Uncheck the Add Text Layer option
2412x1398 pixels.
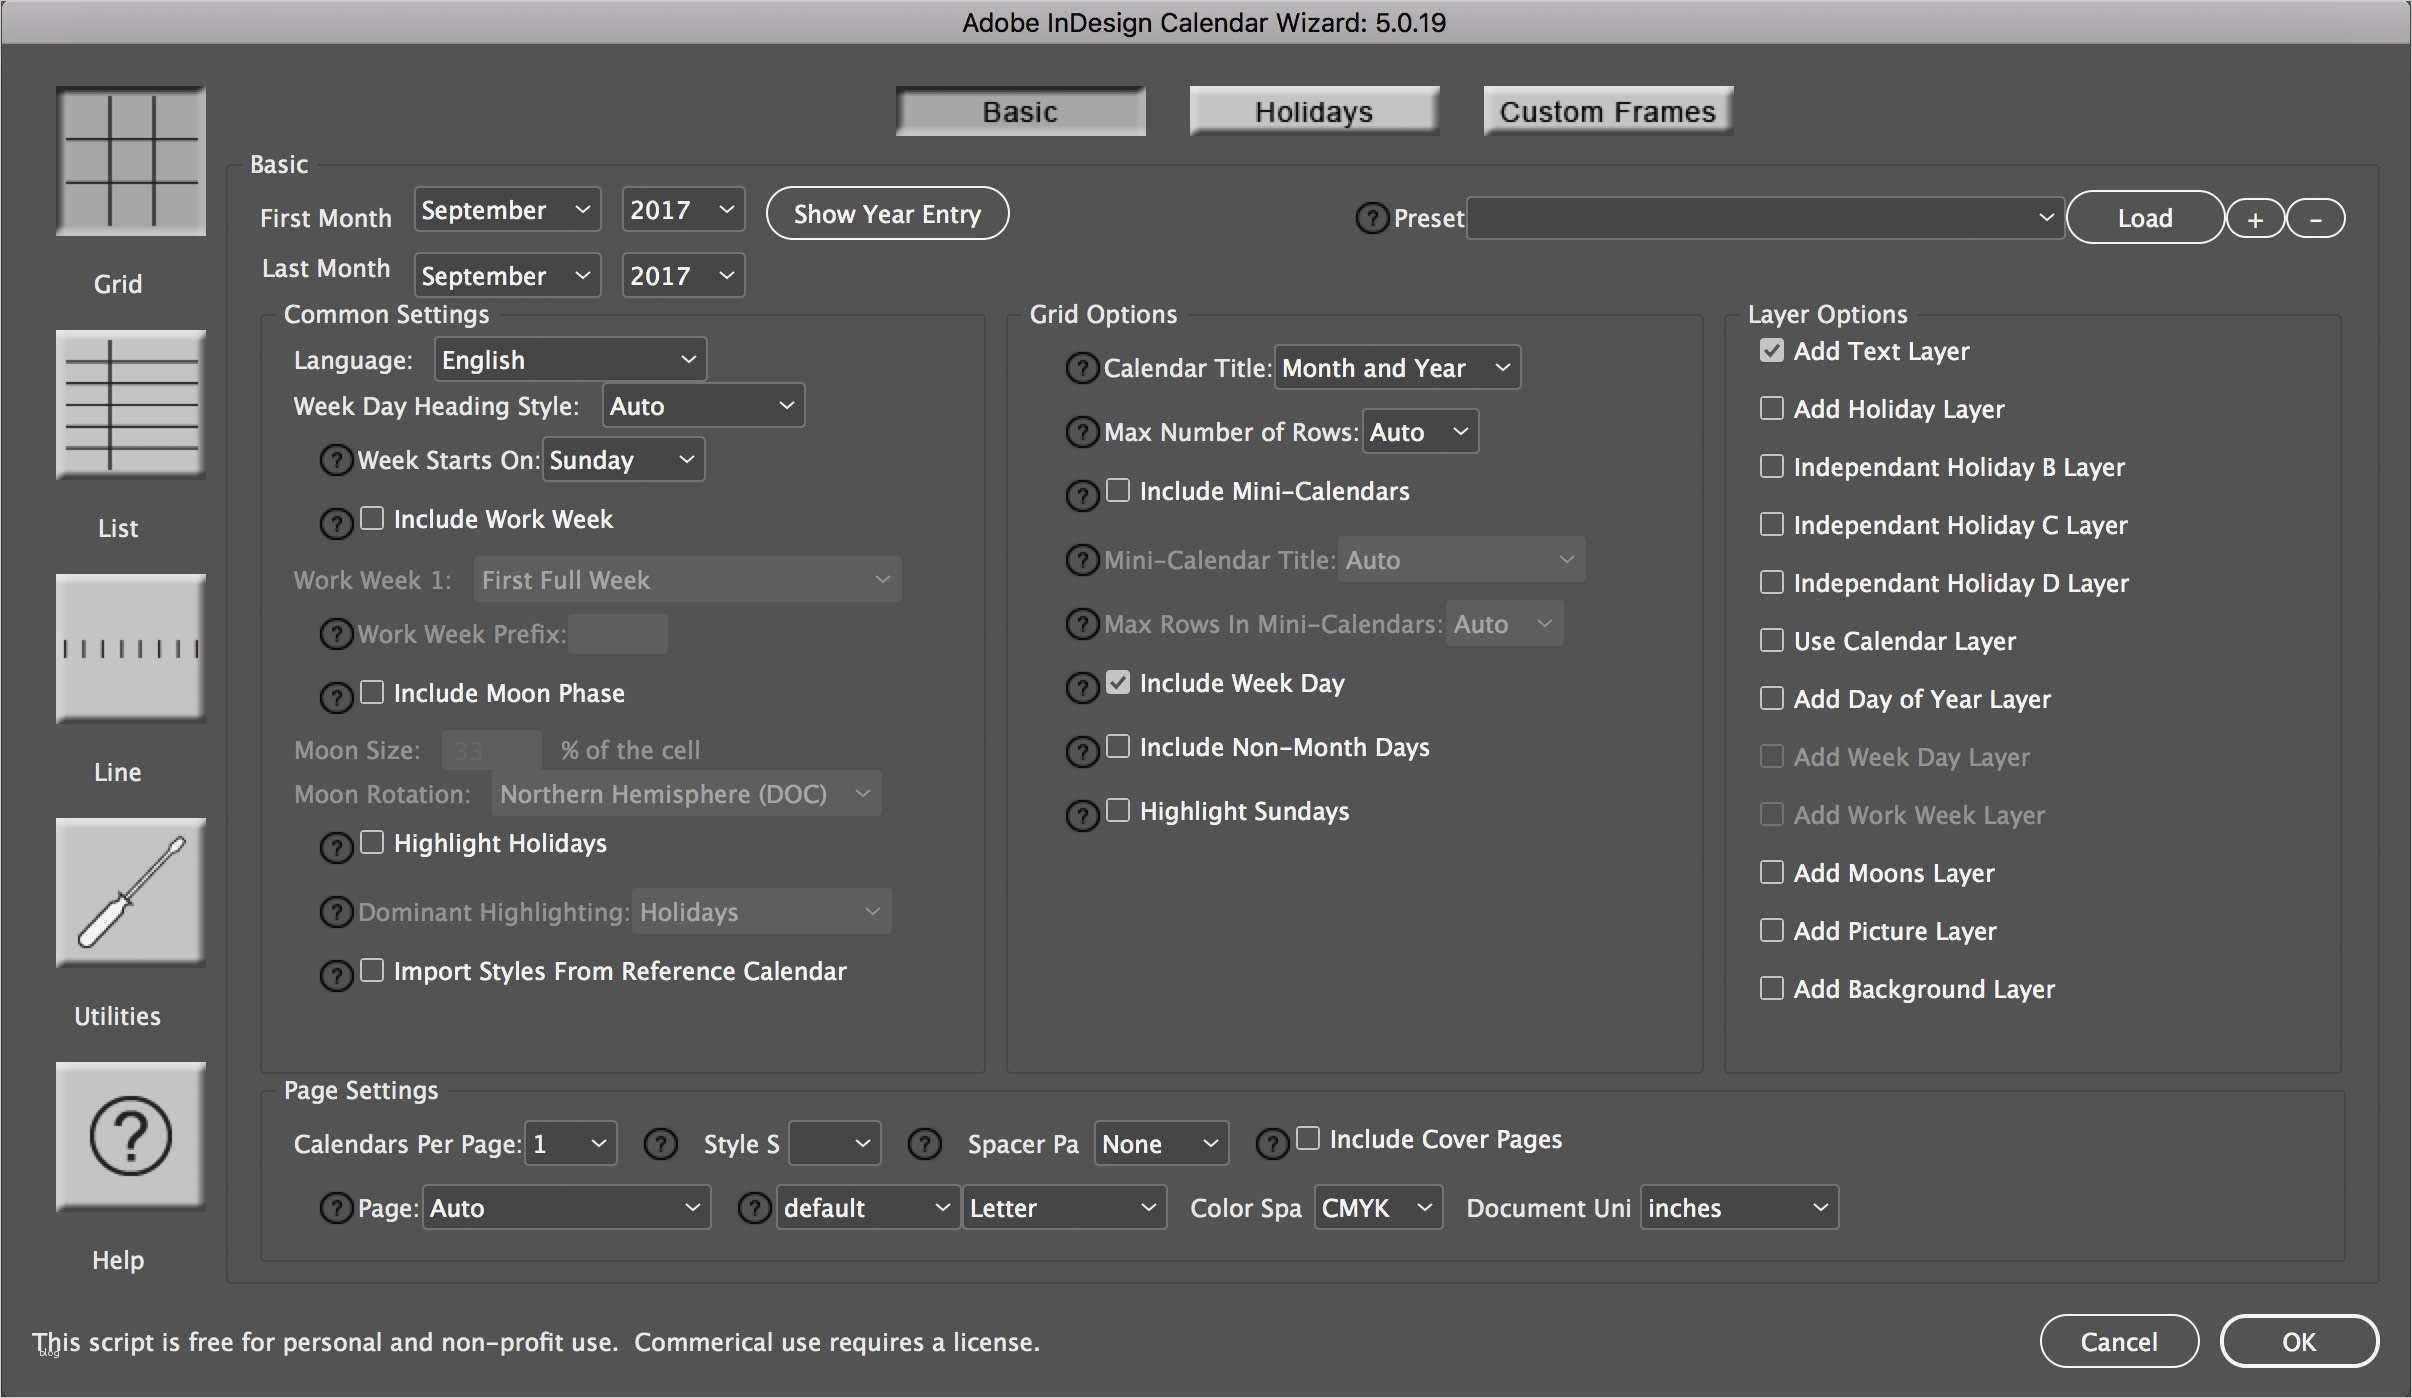click(1771, 350)
